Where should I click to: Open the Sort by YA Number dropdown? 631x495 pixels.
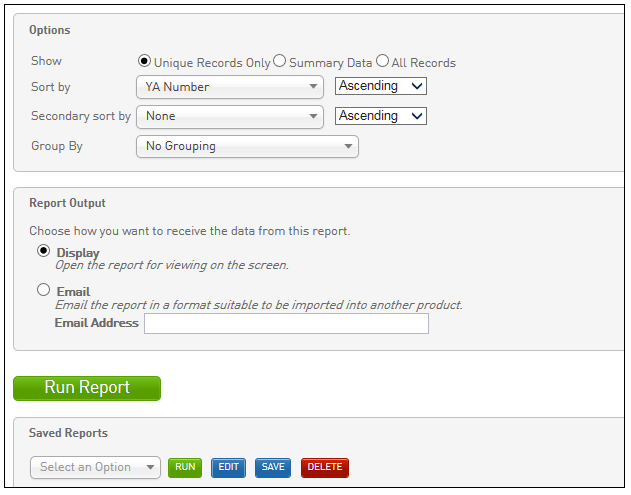pos(230,87)
